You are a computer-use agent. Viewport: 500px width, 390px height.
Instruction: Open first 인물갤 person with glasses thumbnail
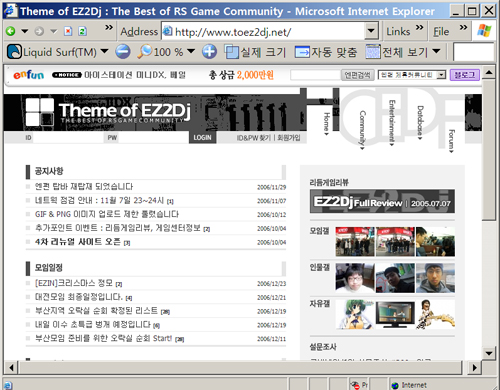(355, 278)
